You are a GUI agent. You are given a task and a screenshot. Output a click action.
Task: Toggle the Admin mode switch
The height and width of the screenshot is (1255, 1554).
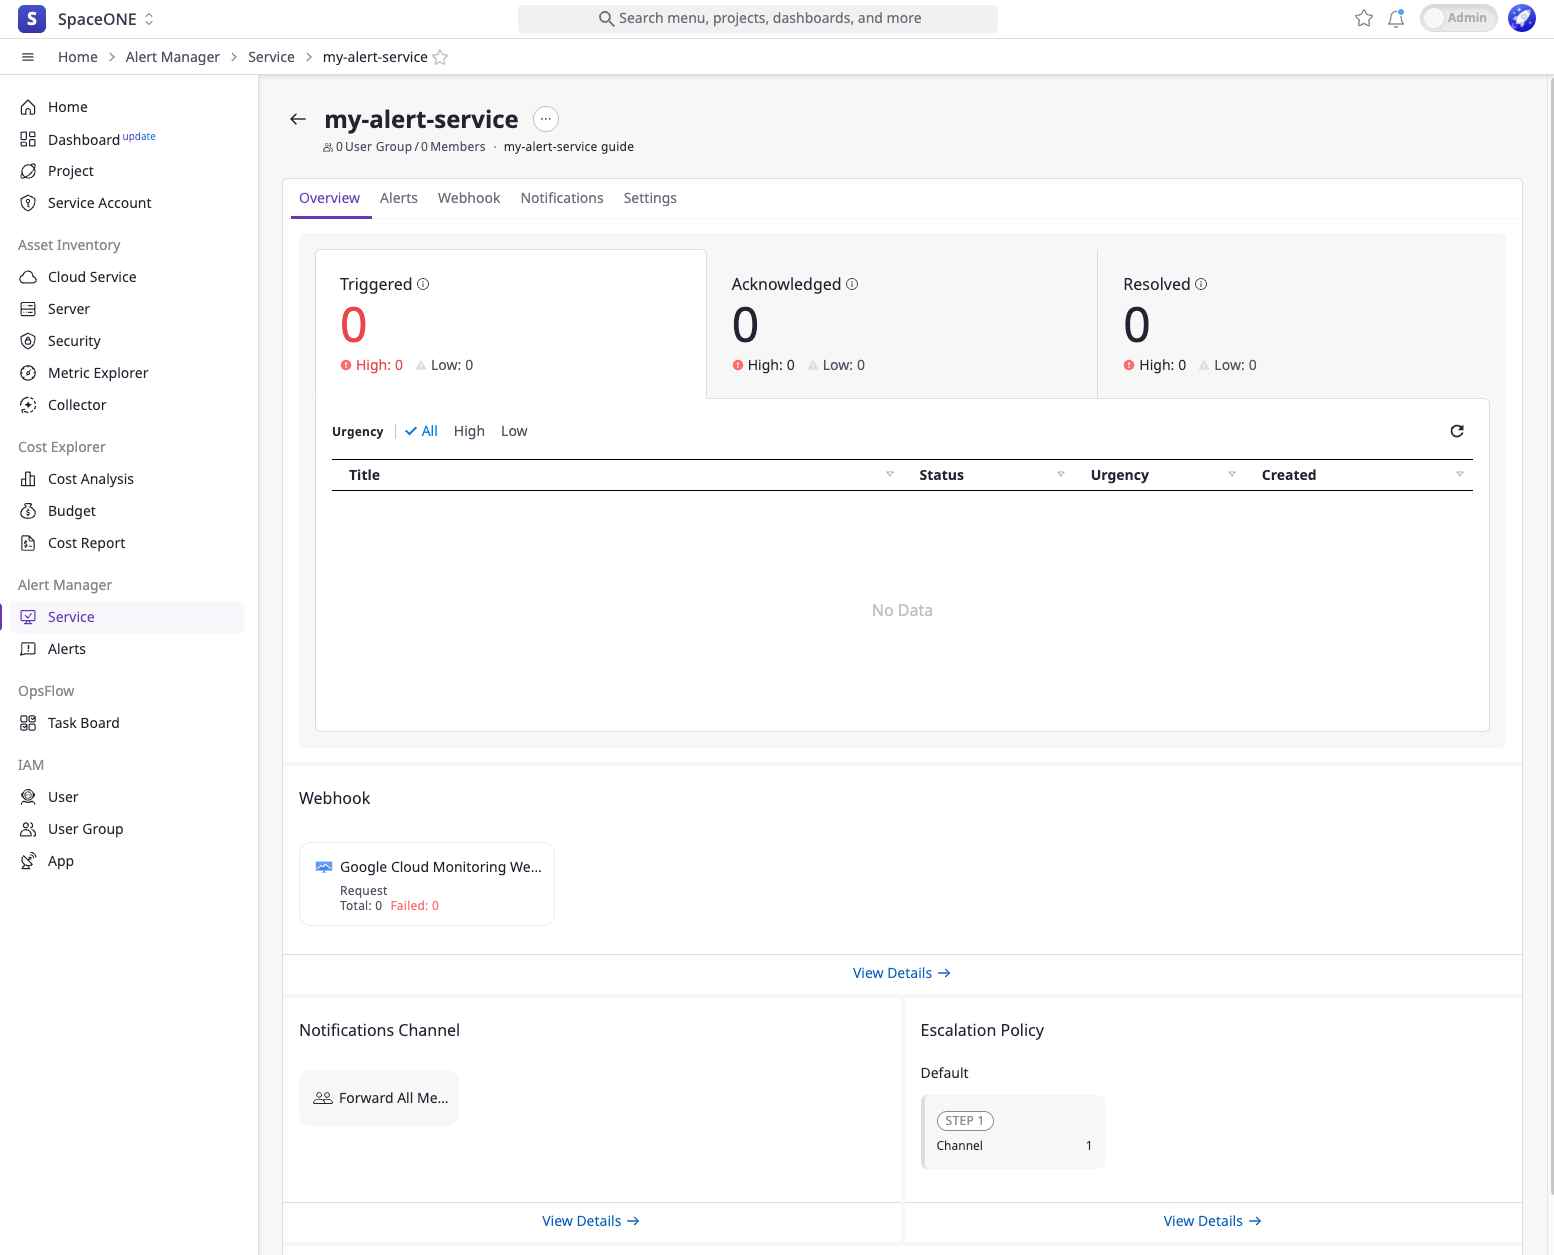(x=1458, y=18)
